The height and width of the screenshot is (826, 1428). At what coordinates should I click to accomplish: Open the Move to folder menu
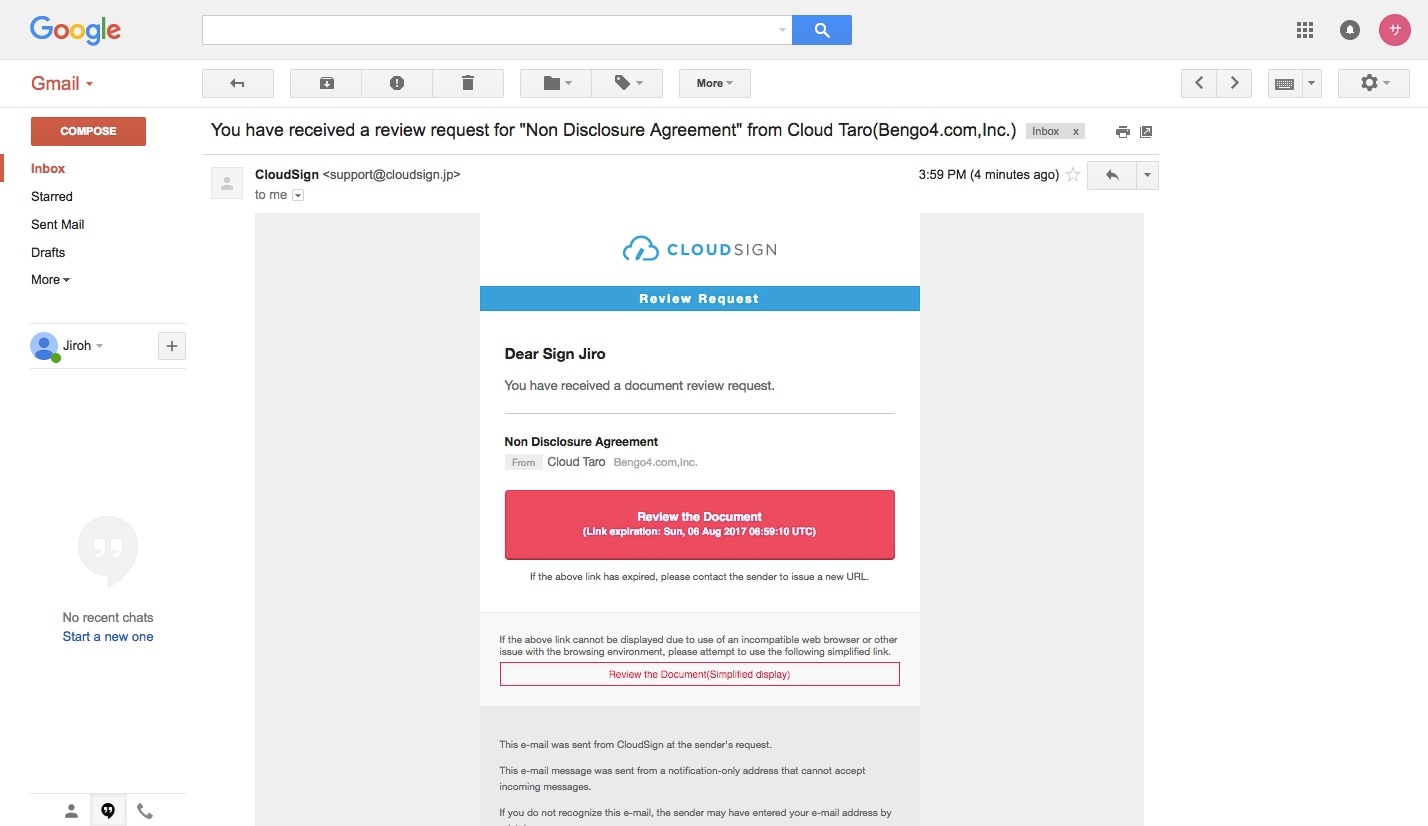(x=556, y=83)
